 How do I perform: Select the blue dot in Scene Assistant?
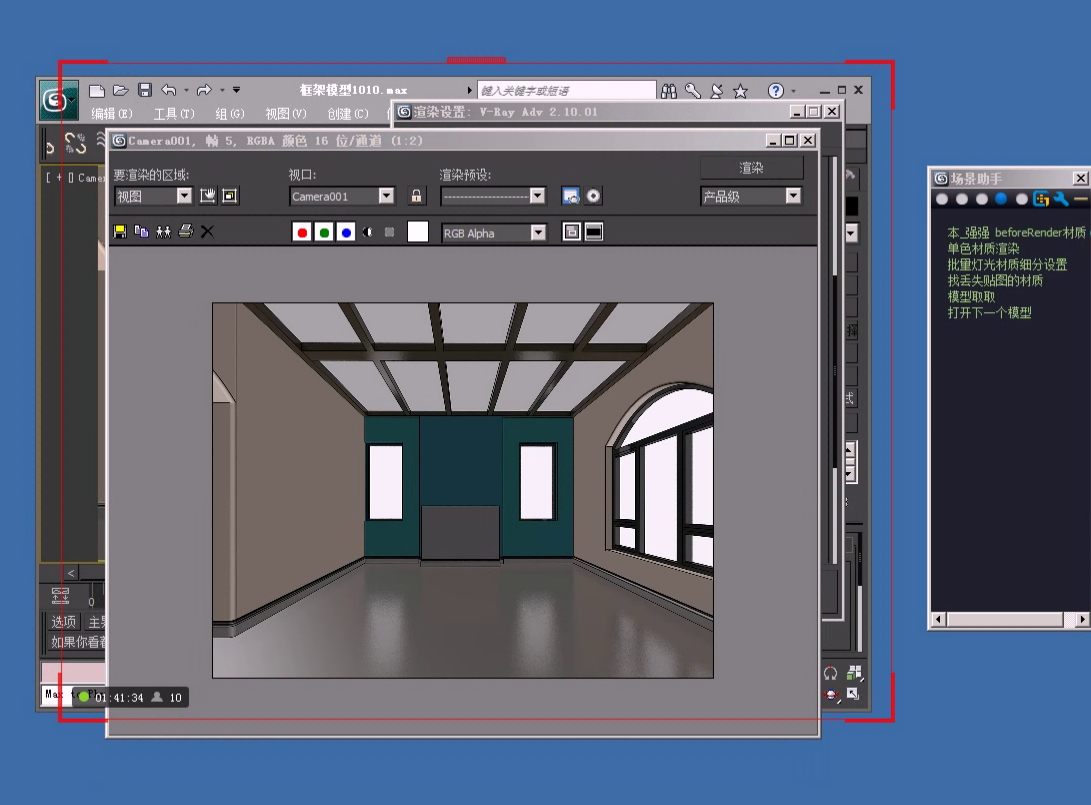coord(1001,199)
